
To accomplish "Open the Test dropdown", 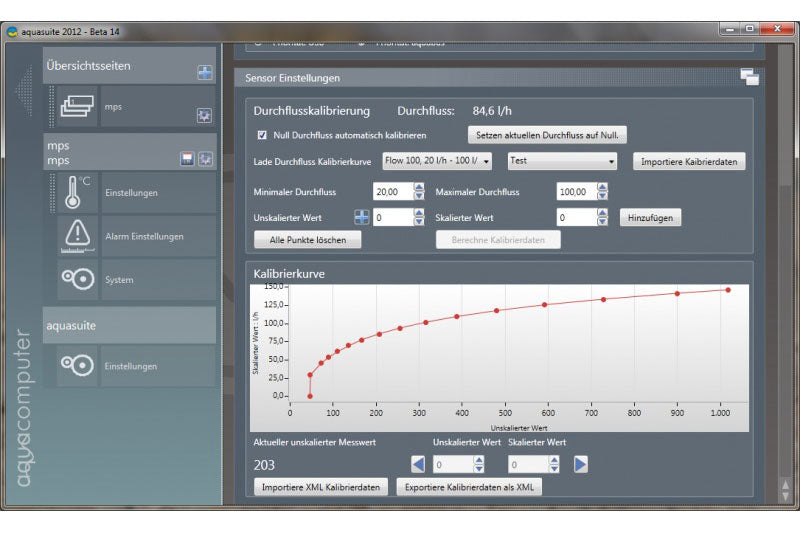I will pyautogui.click(x=562, y=161).
